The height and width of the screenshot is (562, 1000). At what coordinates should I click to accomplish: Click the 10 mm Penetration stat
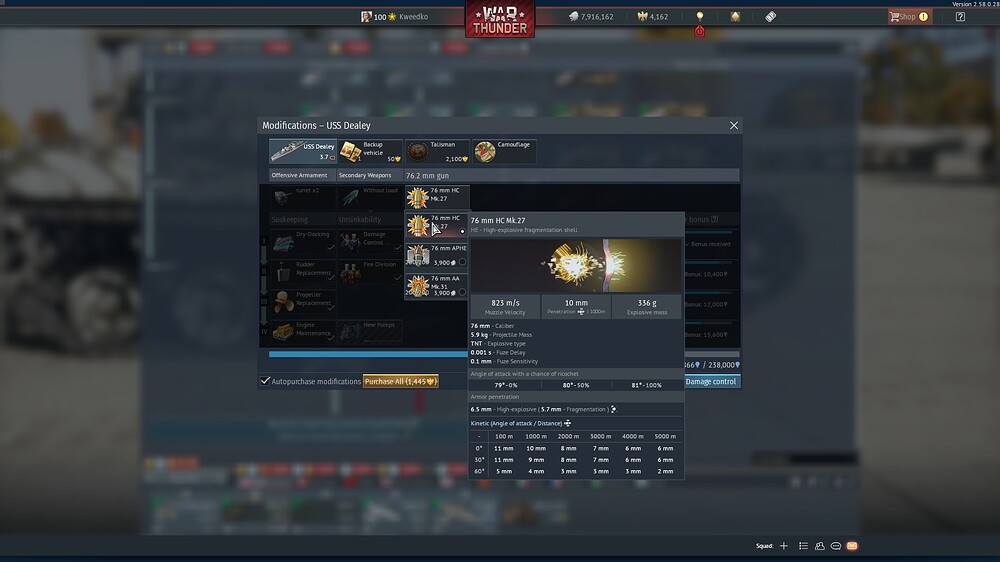(576, 307)
